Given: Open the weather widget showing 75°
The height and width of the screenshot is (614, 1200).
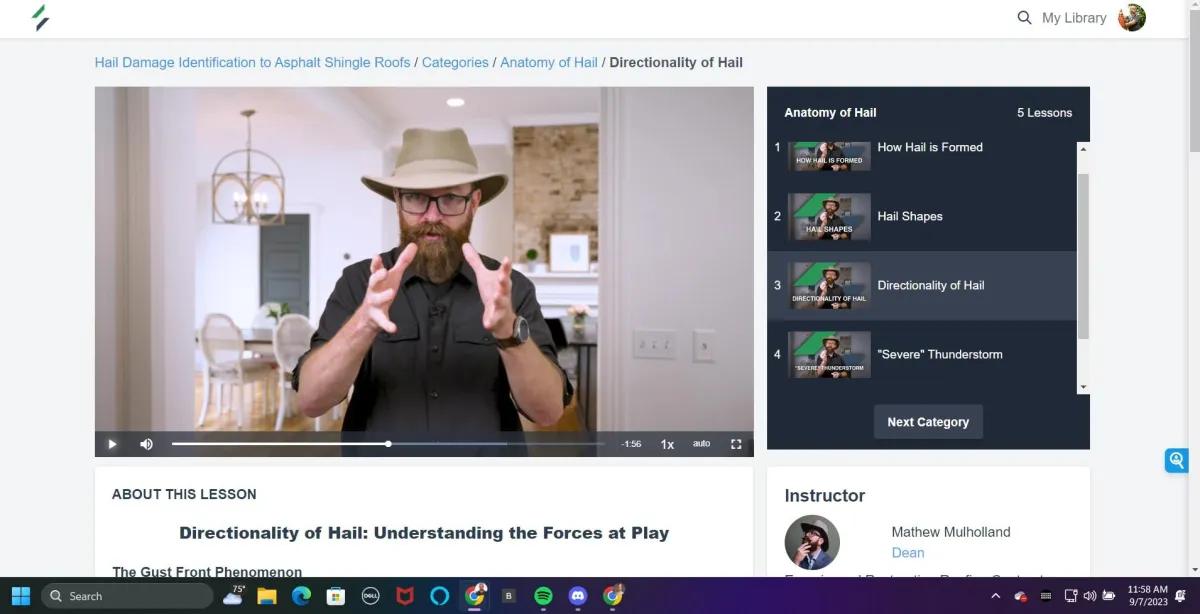Looking at the screenshot, I should click(x=234, y=596).
